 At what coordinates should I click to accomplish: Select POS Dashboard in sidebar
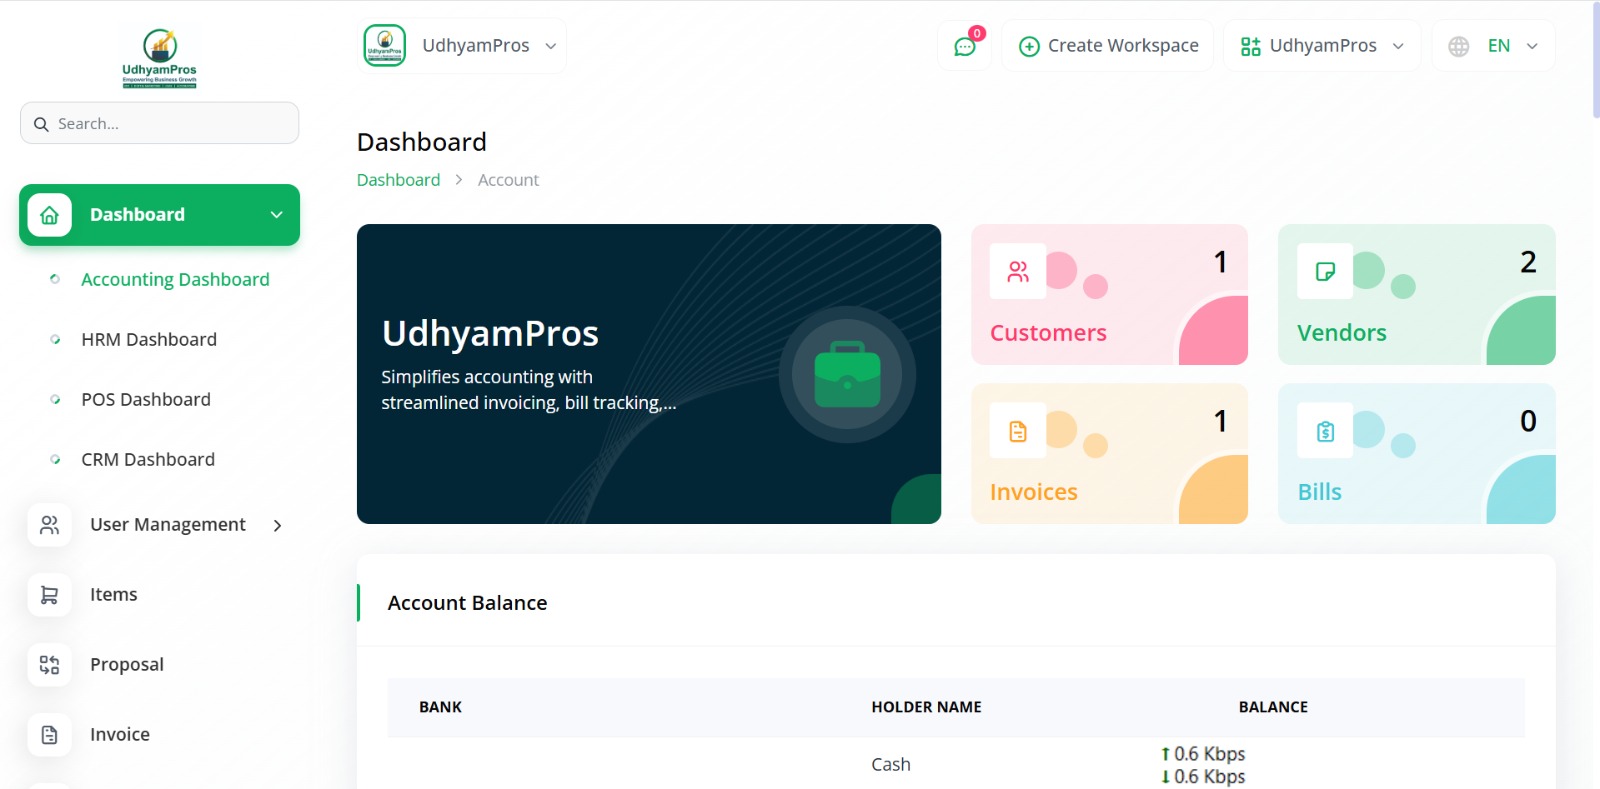click(x=146, y=400)
